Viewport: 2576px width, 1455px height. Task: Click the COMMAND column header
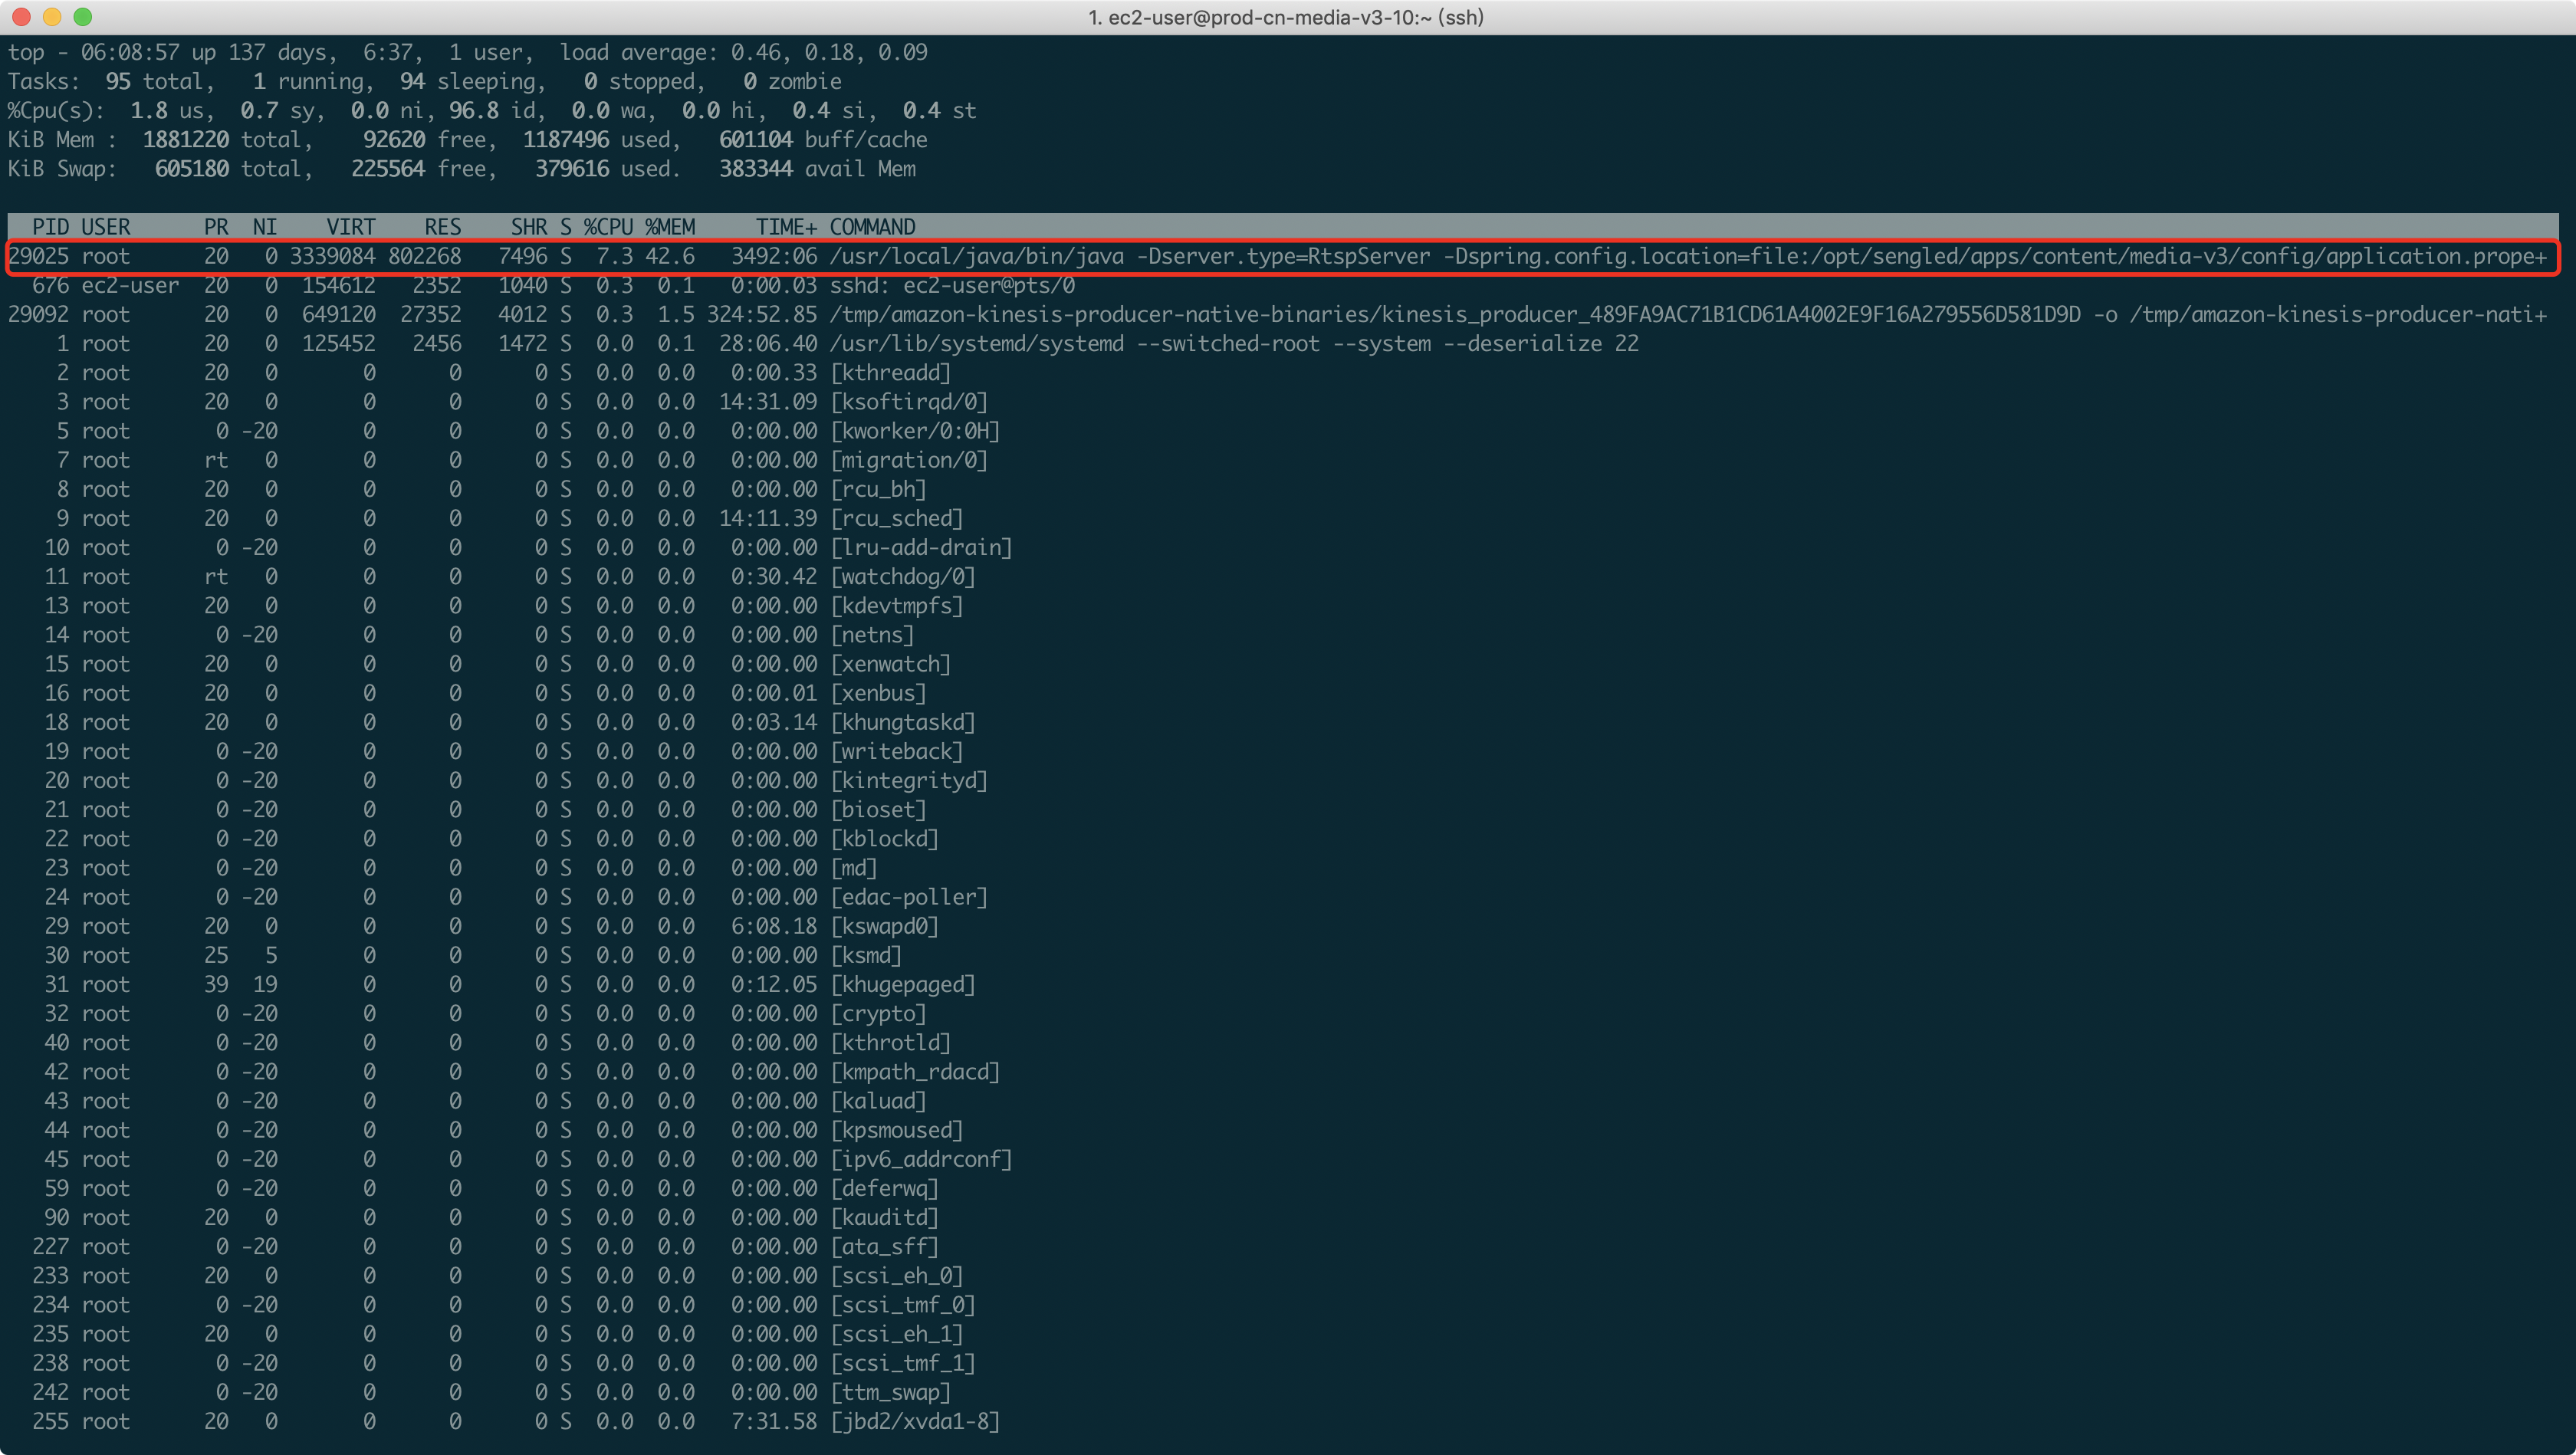(x=872, y=227)
